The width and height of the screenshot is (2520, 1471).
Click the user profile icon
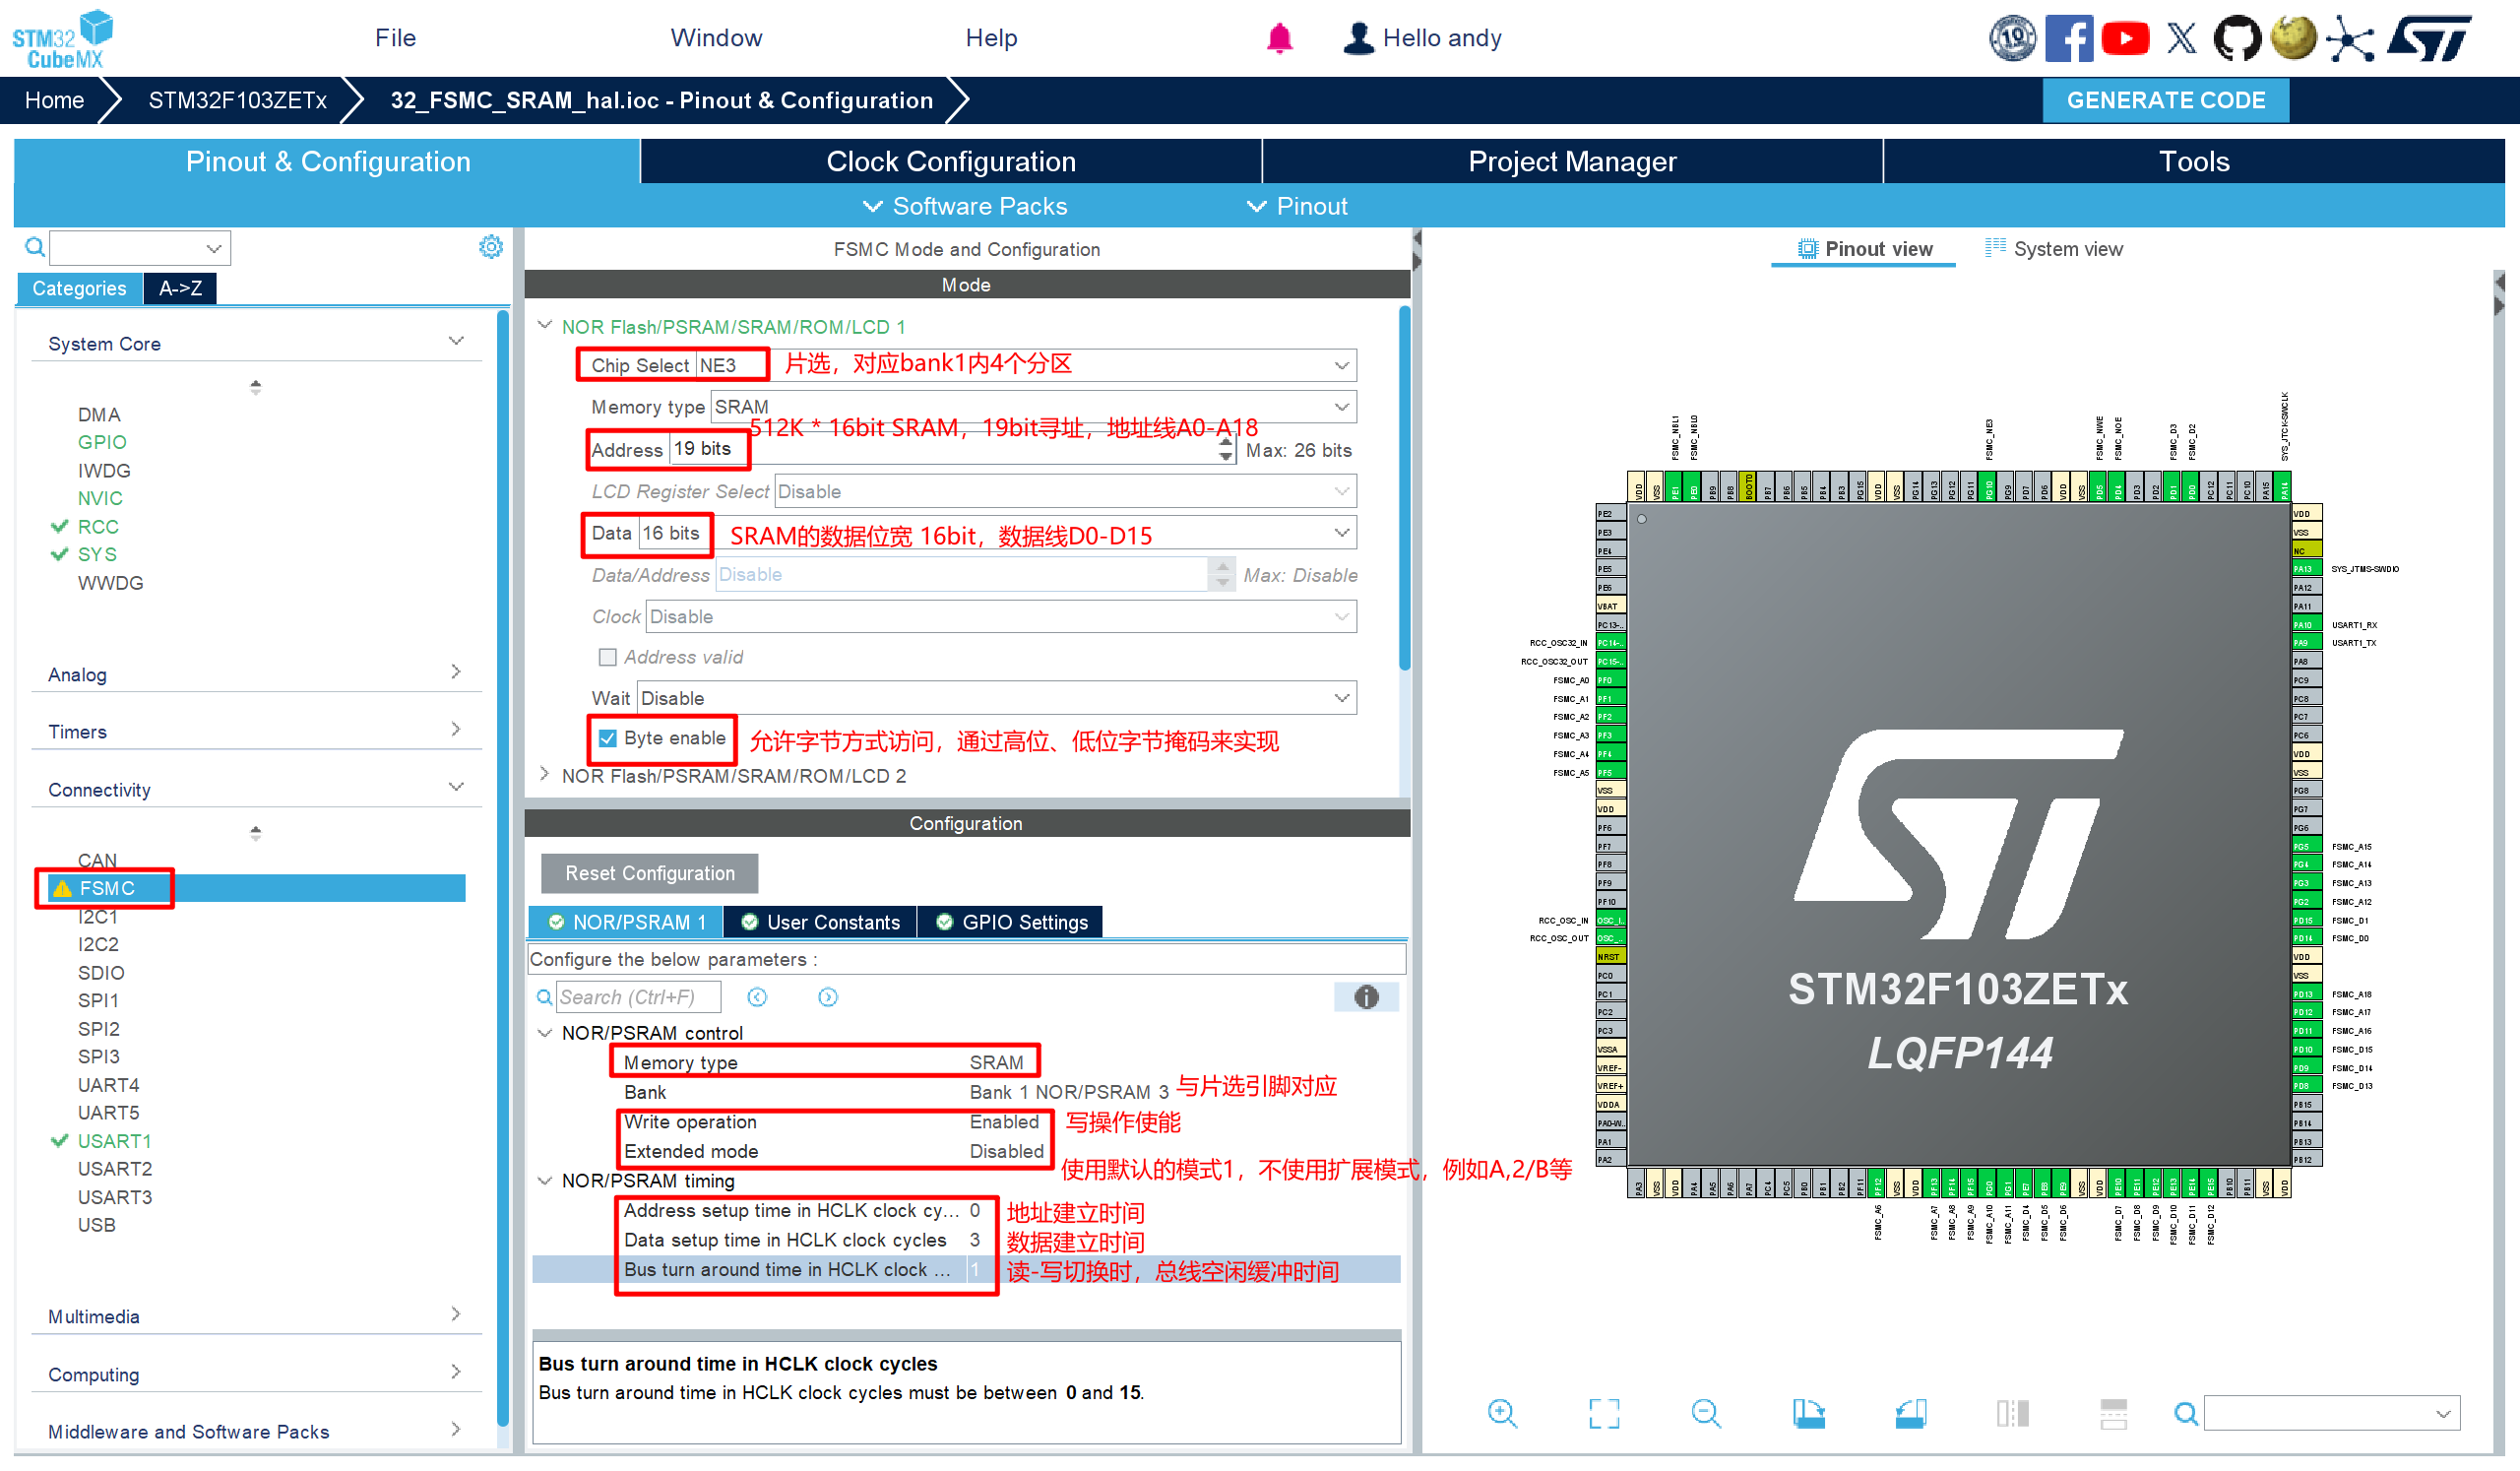(x=1358, y=38)
